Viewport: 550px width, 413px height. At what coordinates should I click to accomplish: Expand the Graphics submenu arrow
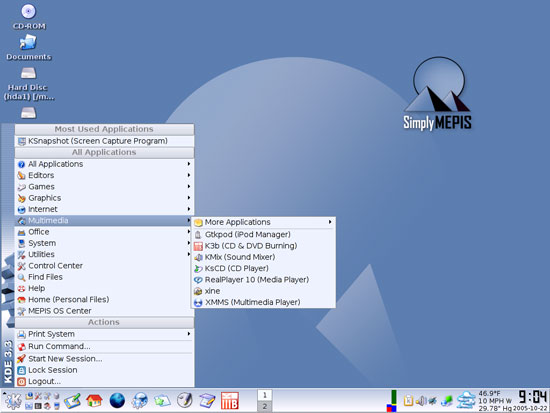pyautogui.click(x=189, y=198)
